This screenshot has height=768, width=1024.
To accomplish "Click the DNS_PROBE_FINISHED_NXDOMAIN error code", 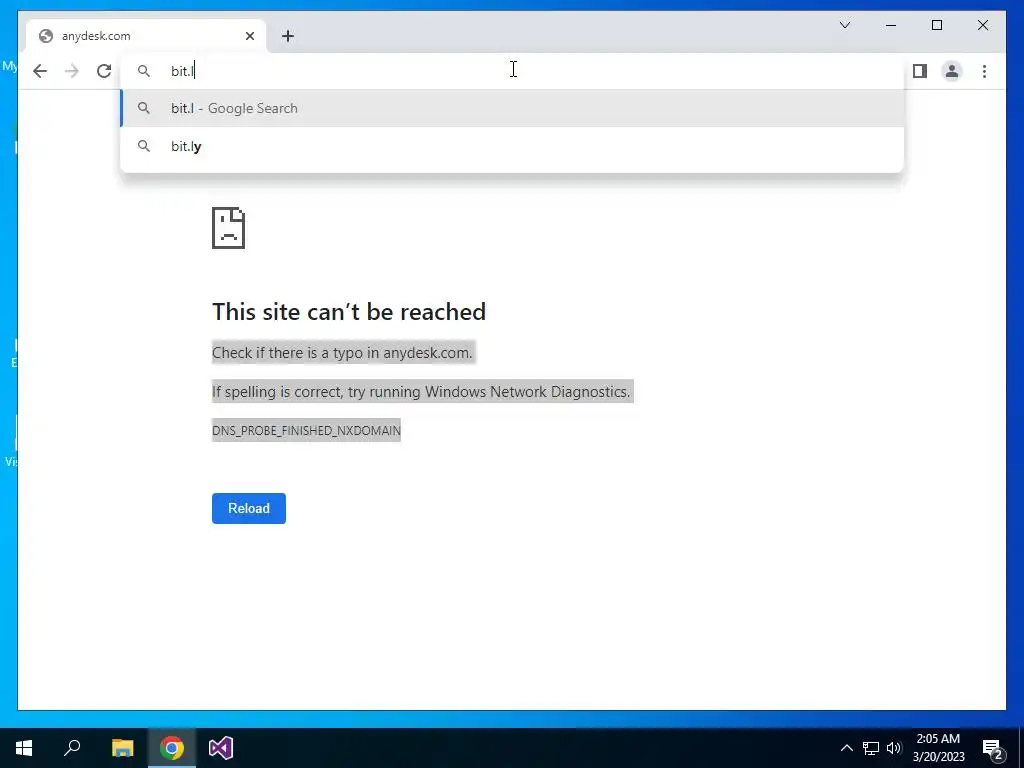I will pos(306,430).
